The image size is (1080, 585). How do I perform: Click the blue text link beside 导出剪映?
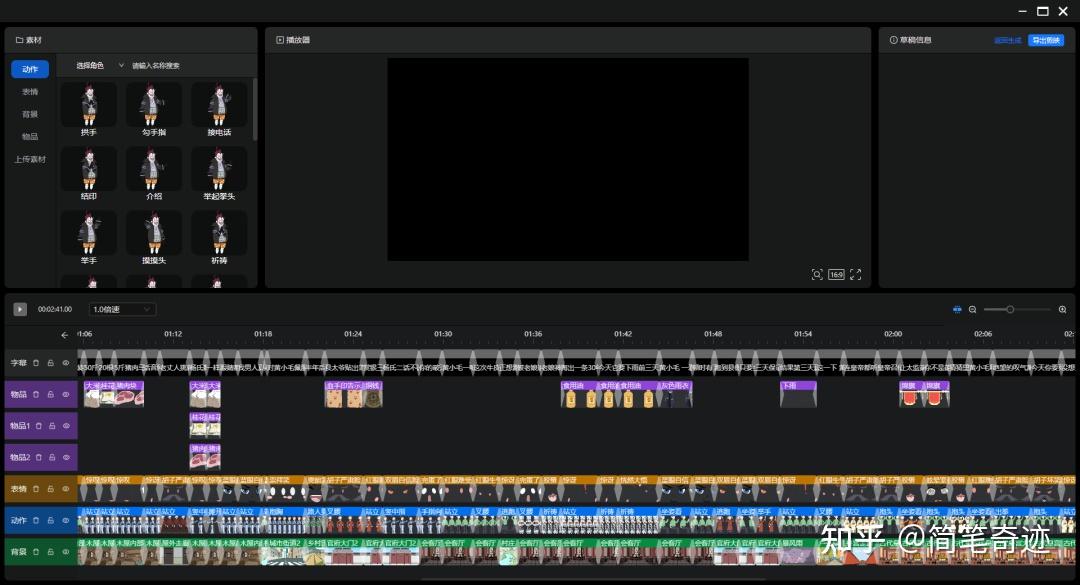(x=1007, y=40)
